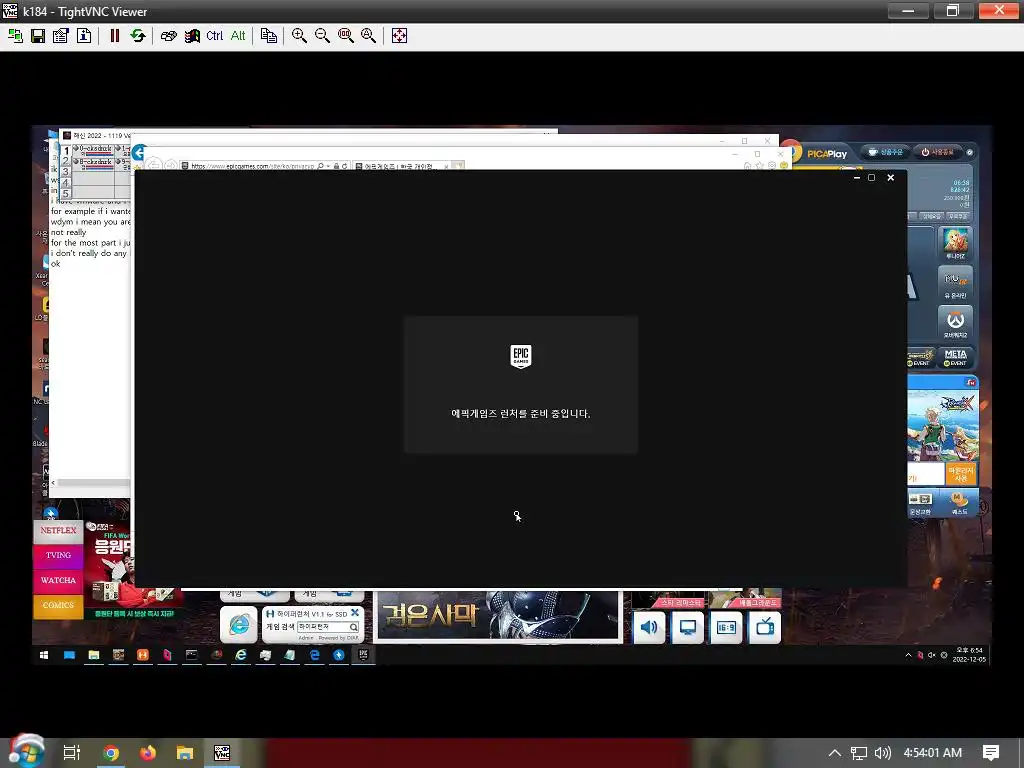Enable auto-zoom scaling icon
This screenshot has height=768, width=1024.
(368, 36)
